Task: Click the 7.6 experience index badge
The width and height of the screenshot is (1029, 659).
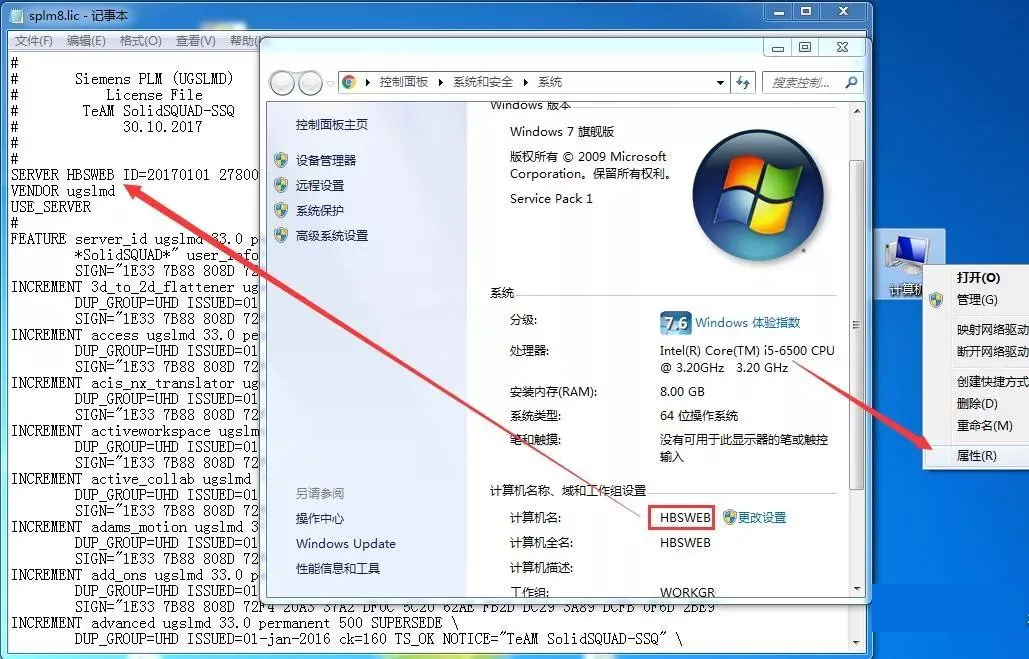Action: click(x=675, y=322)
